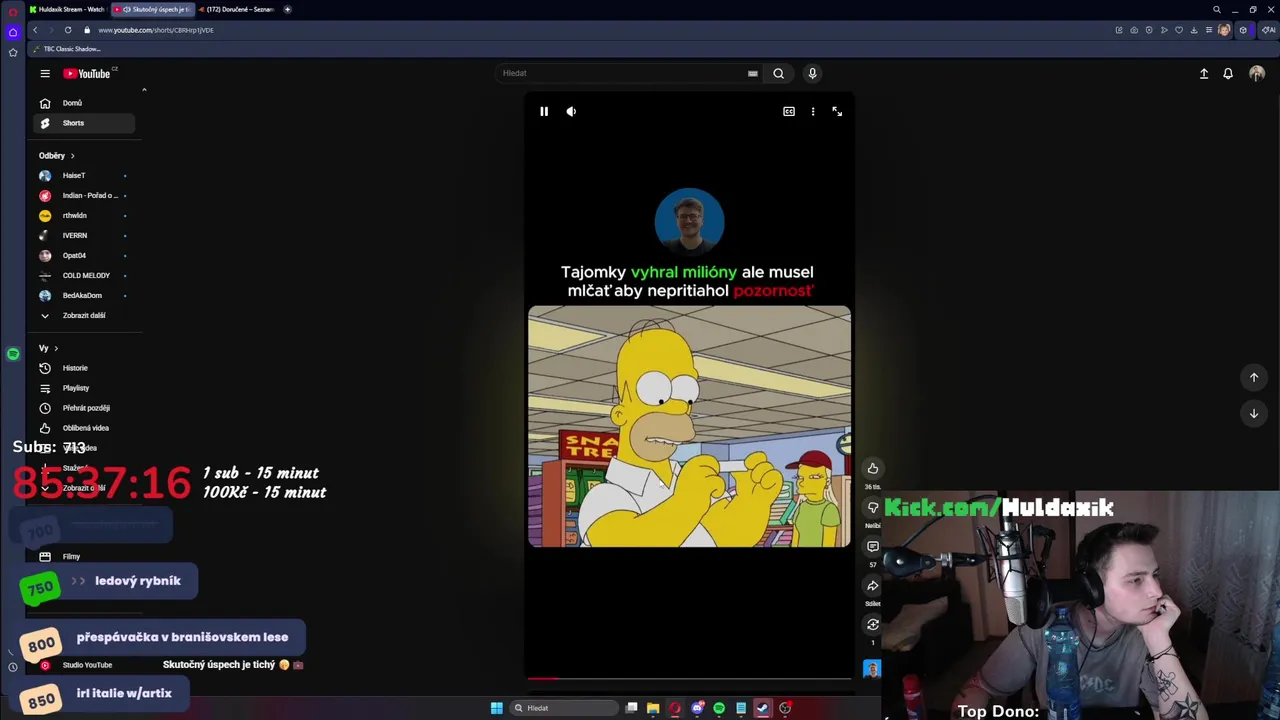Open the browser tab search magnifier
This screenshot has height=720, width=1280.
[x=1217, y=9]
